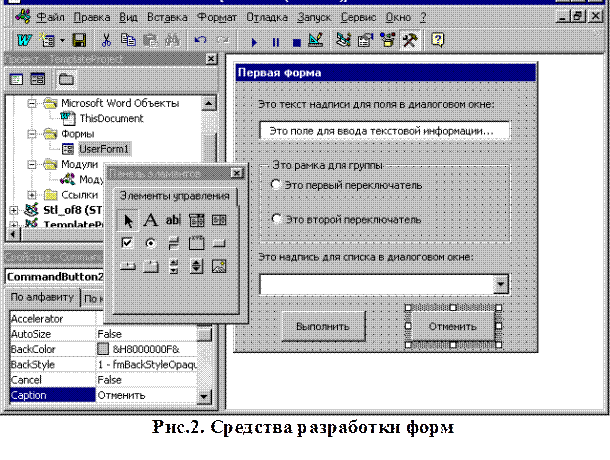Click the Help question mark toolbar icon
Image resolution: width=610 pixels, height=460 pixels.
(438, 40)
